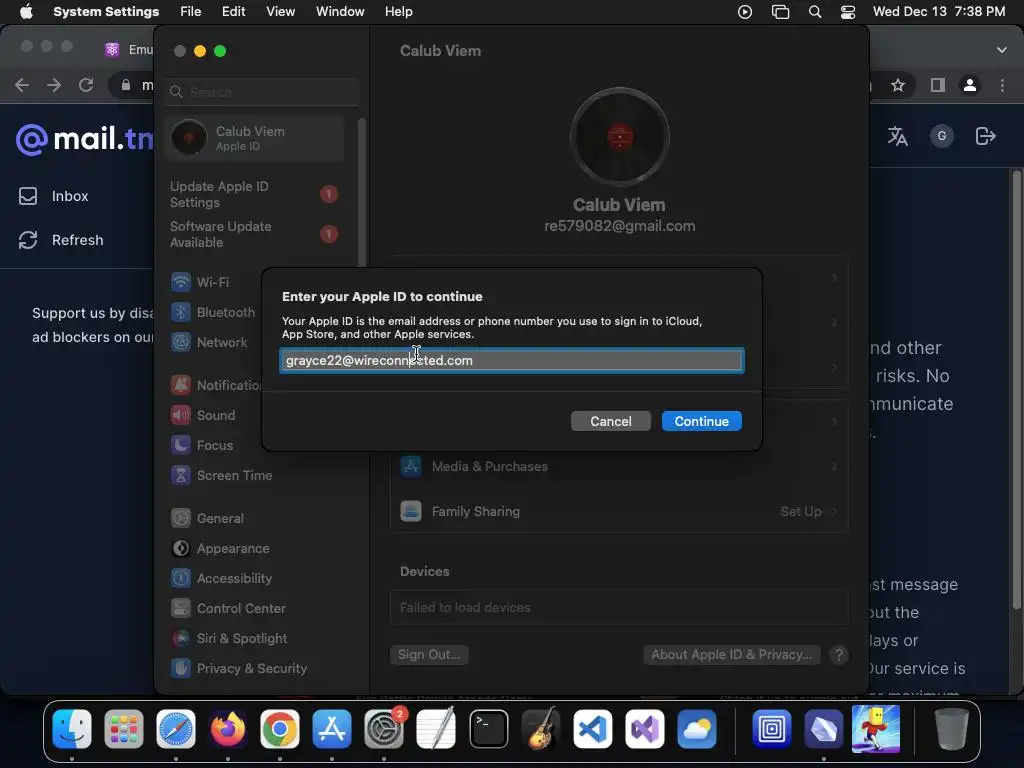The width and height of the screenshot is (1024, 768).
Task: Click the screen recording menu bar icon
Action: 744,12
